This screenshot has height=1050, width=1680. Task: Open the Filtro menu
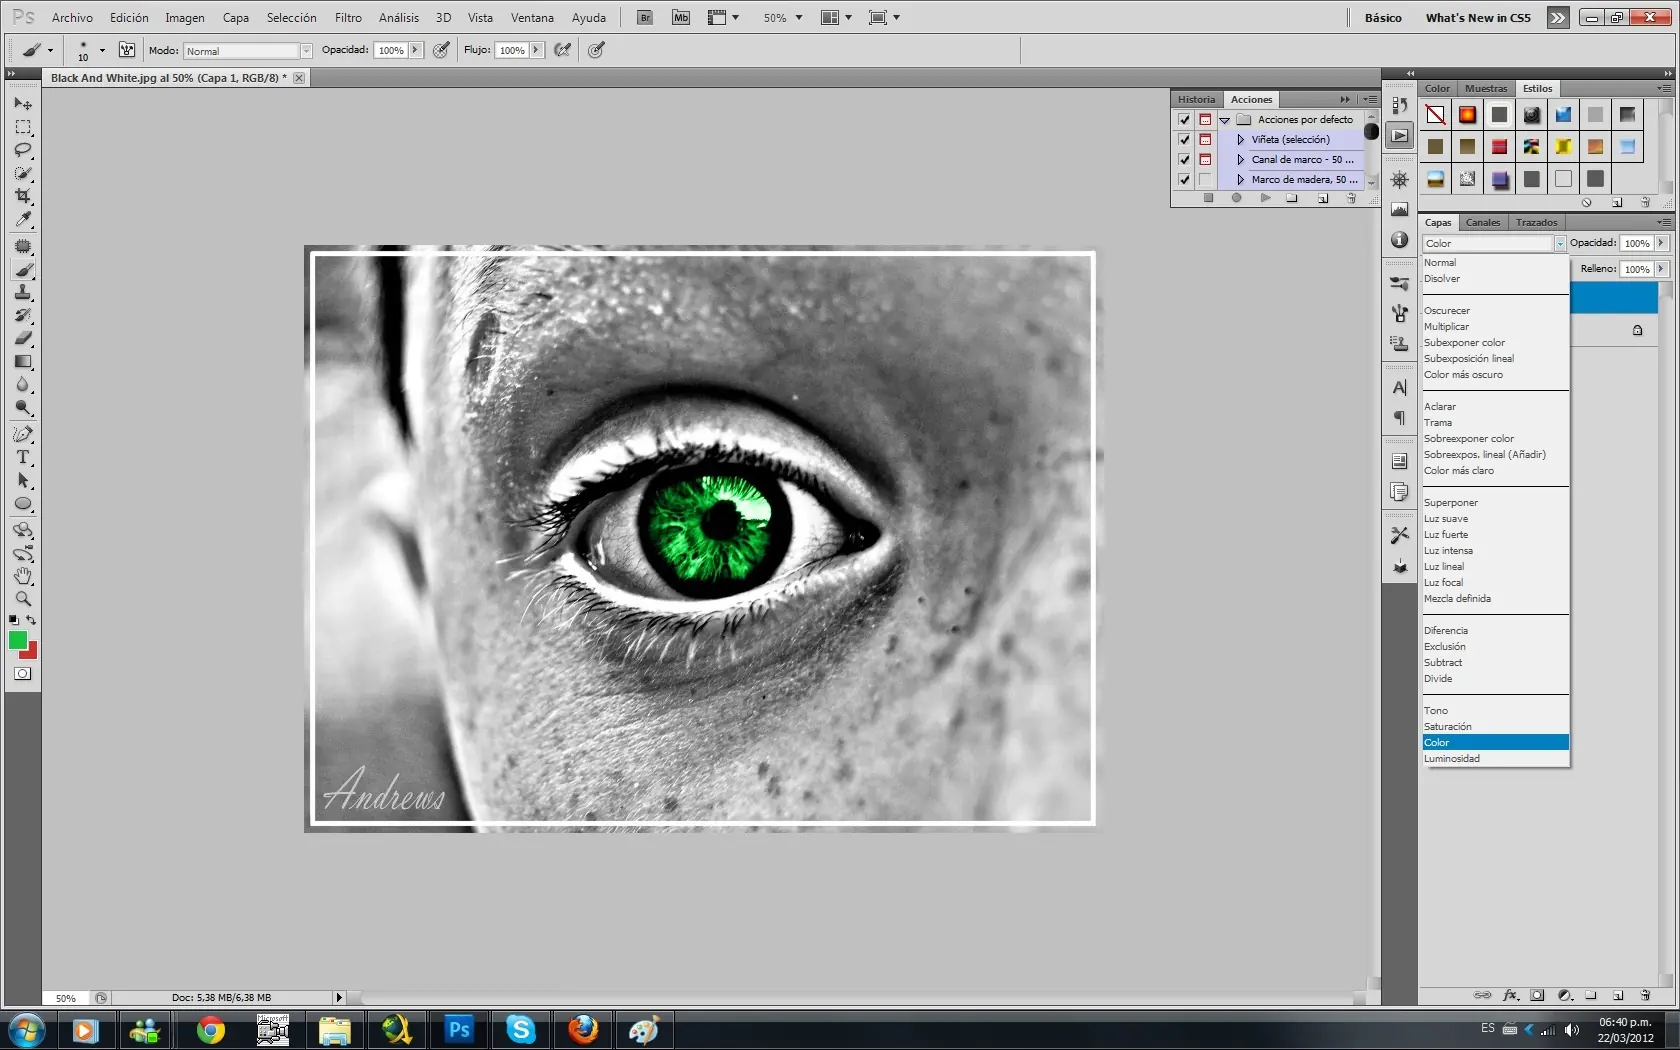click(x=348, y=18)
